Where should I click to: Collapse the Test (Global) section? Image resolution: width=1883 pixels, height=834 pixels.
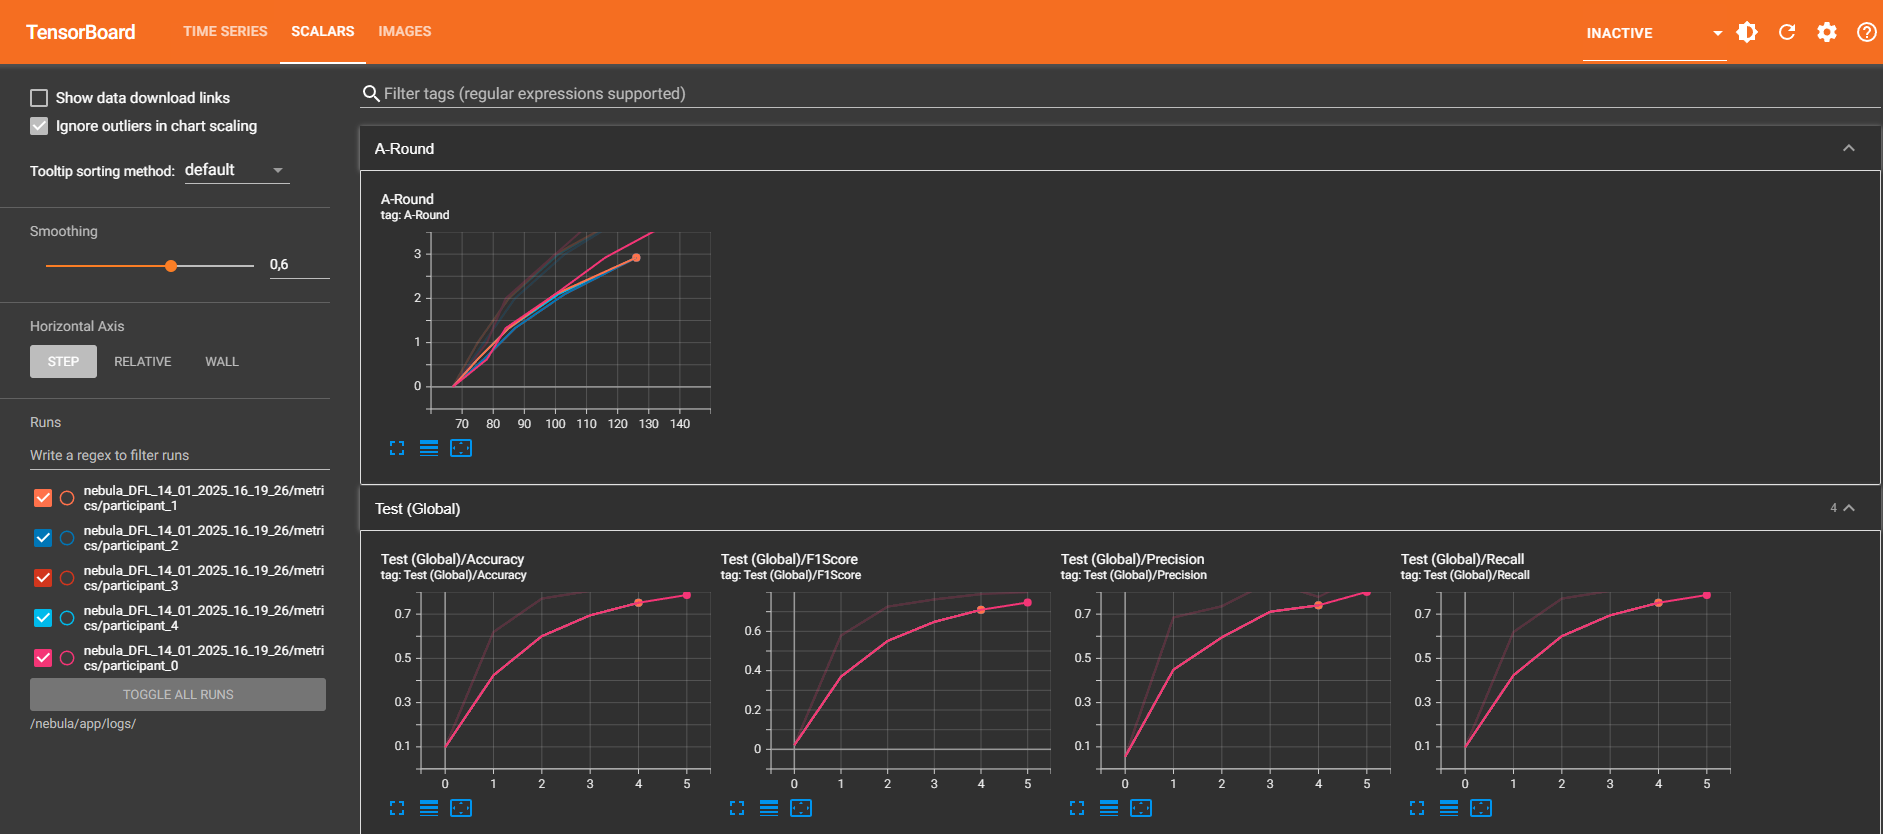pyautogui.click(x=1849, y=508)
